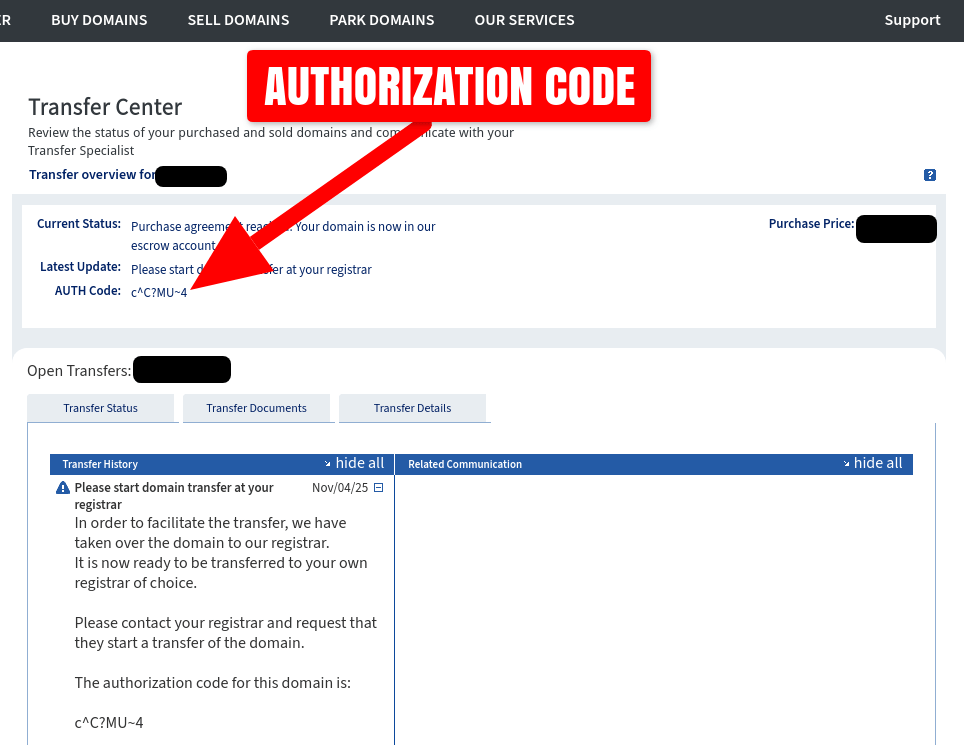Image resolution: width=964 pixels, height=745 pixels.
Task: Click the redacted Purchase Price box
Action: [896, 229]
